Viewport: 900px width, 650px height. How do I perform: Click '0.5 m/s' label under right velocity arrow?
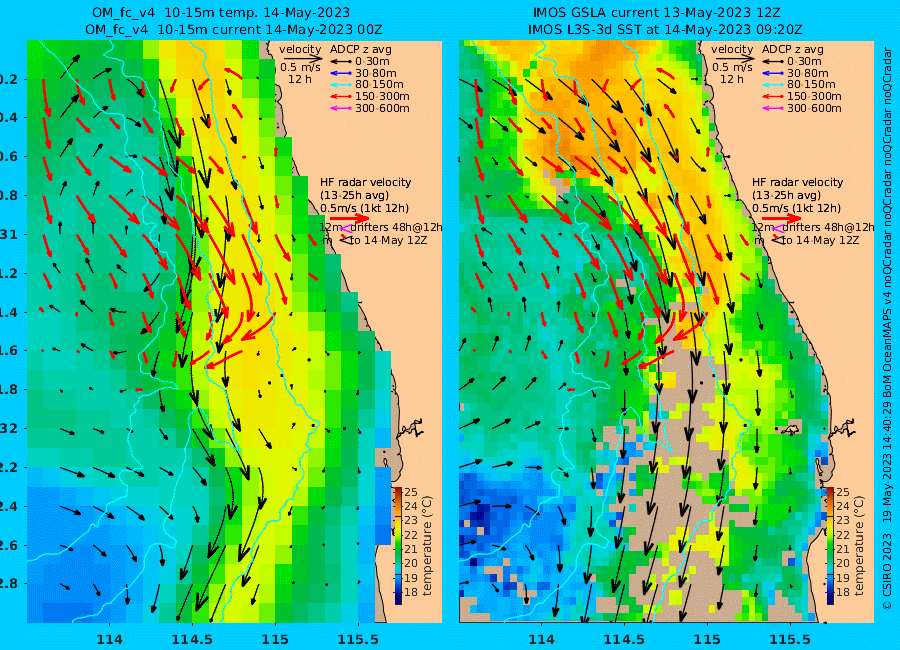(x=732, y=67)
